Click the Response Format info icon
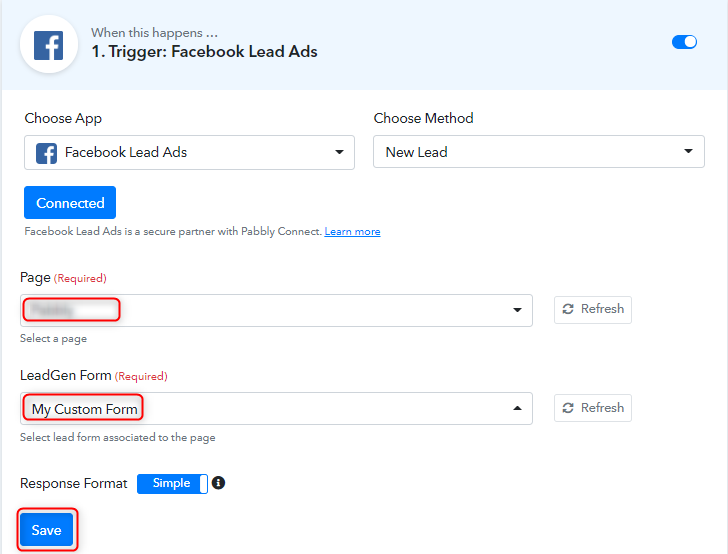Image resolution: width=728 pixels, height=554 pixels. coord(218,483)
